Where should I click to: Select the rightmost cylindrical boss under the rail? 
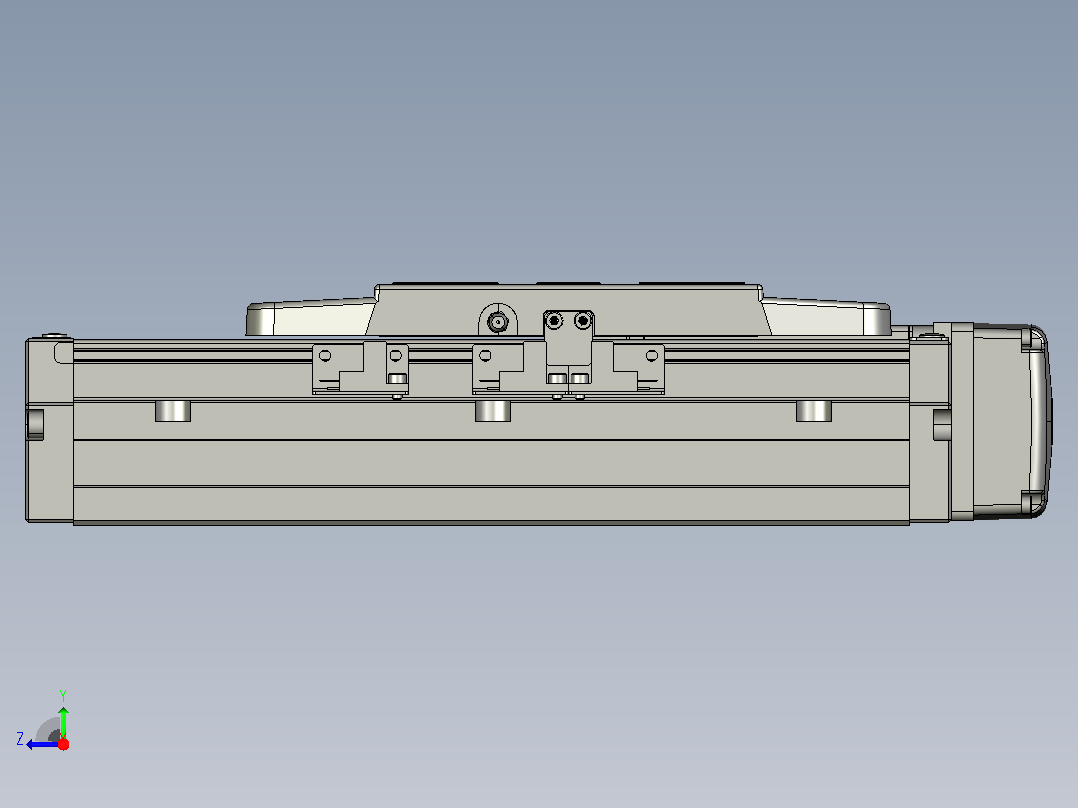point(814,411)
